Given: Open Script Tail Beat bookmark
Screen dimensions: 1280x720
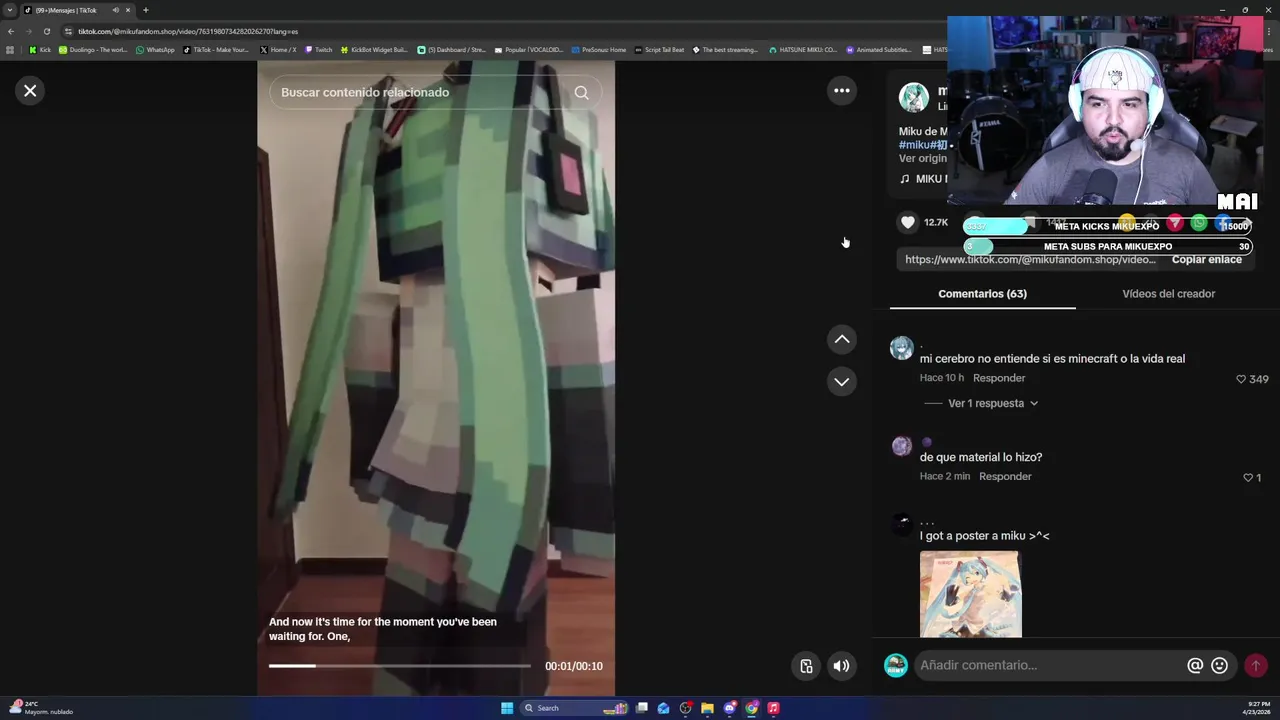Looking at the screenshot, I should click(660, 49).
